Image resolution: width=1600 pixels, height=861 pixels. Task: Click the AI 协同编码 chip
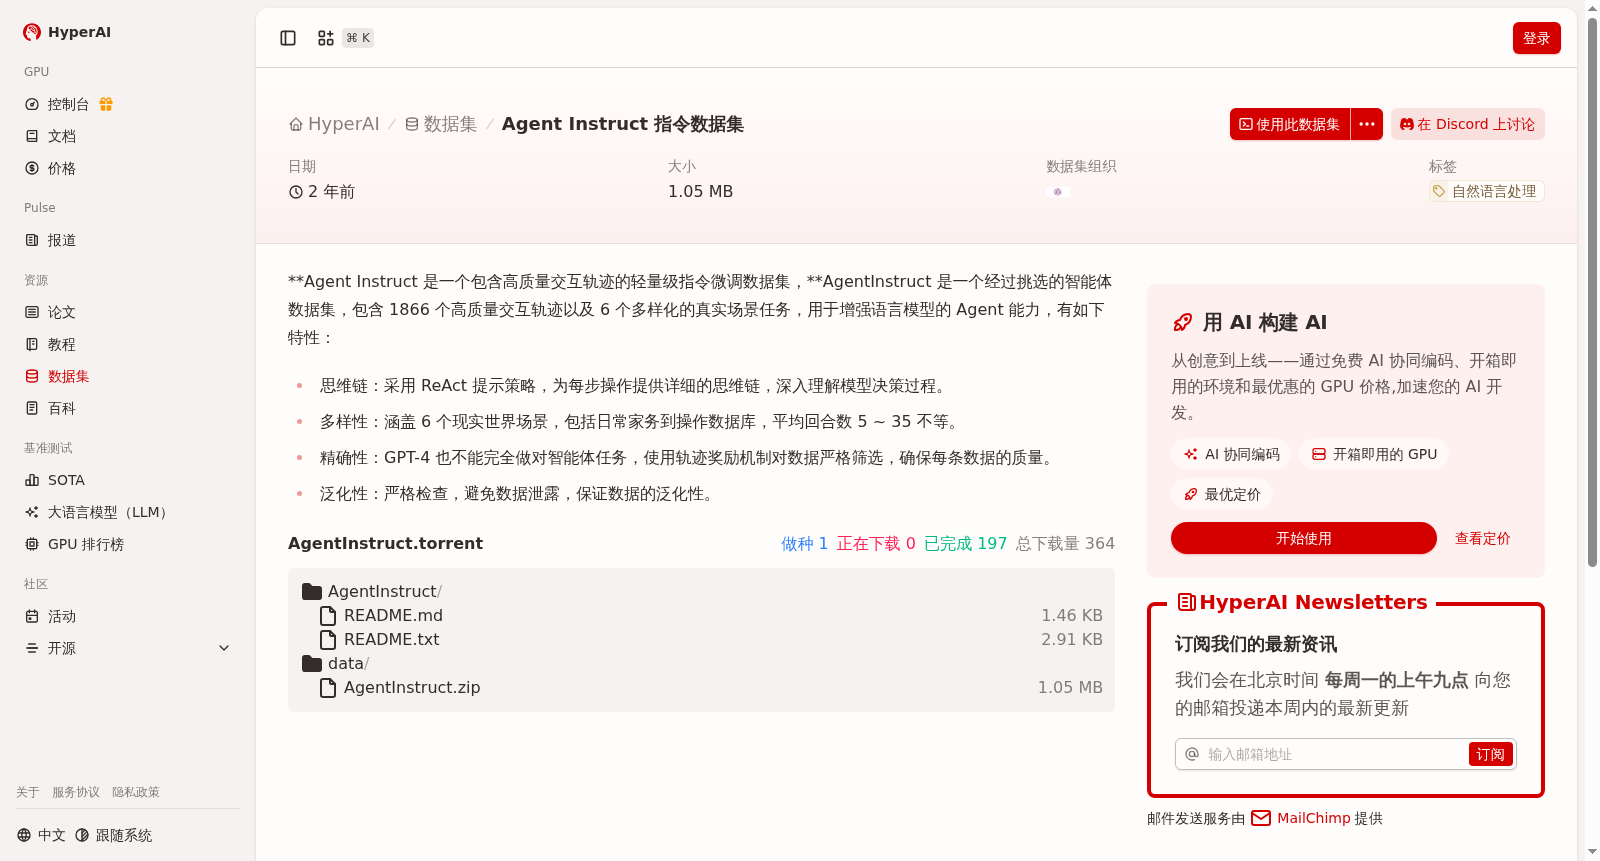pos(1231,454)
